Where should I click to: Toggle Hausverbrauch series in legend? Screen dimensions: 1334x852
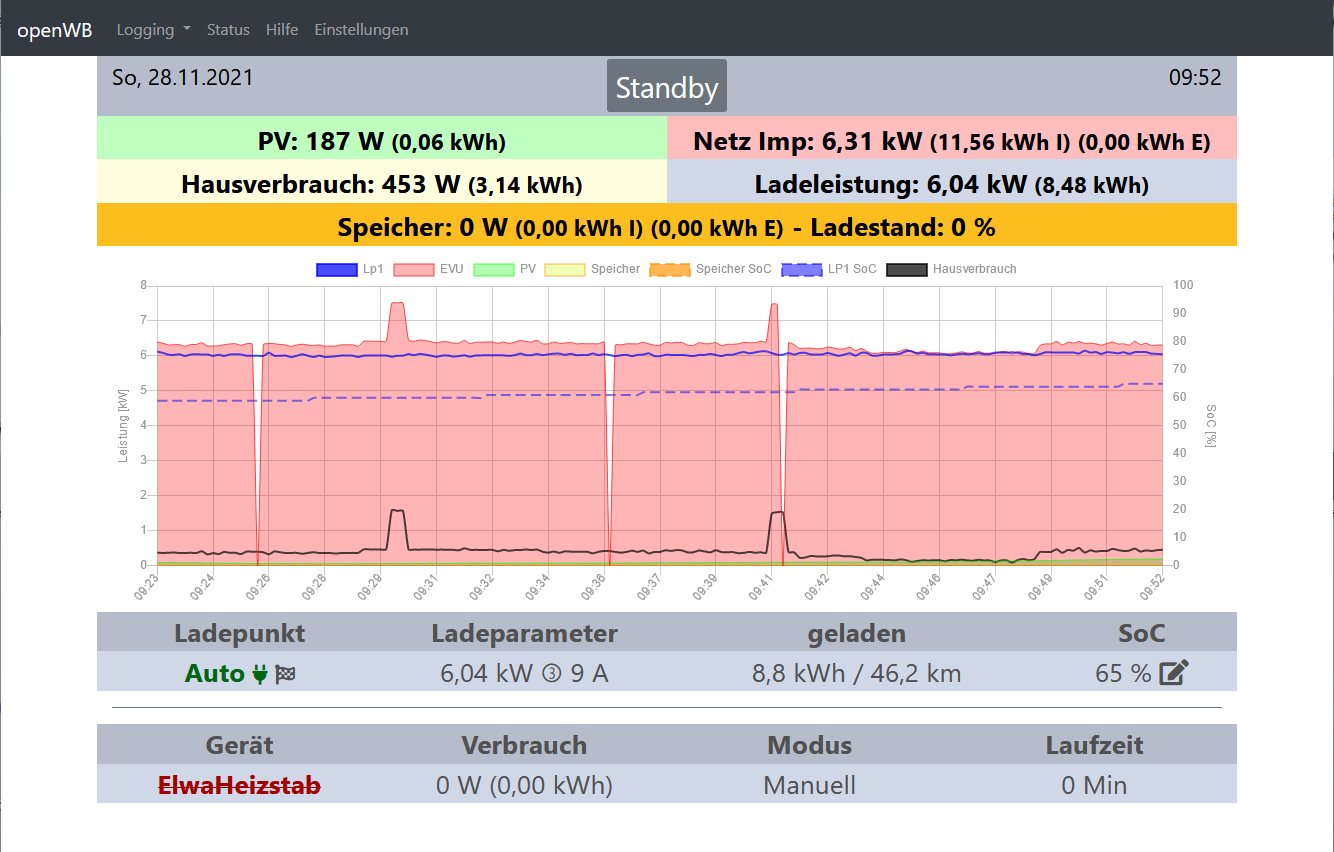(x=907, y=269)
